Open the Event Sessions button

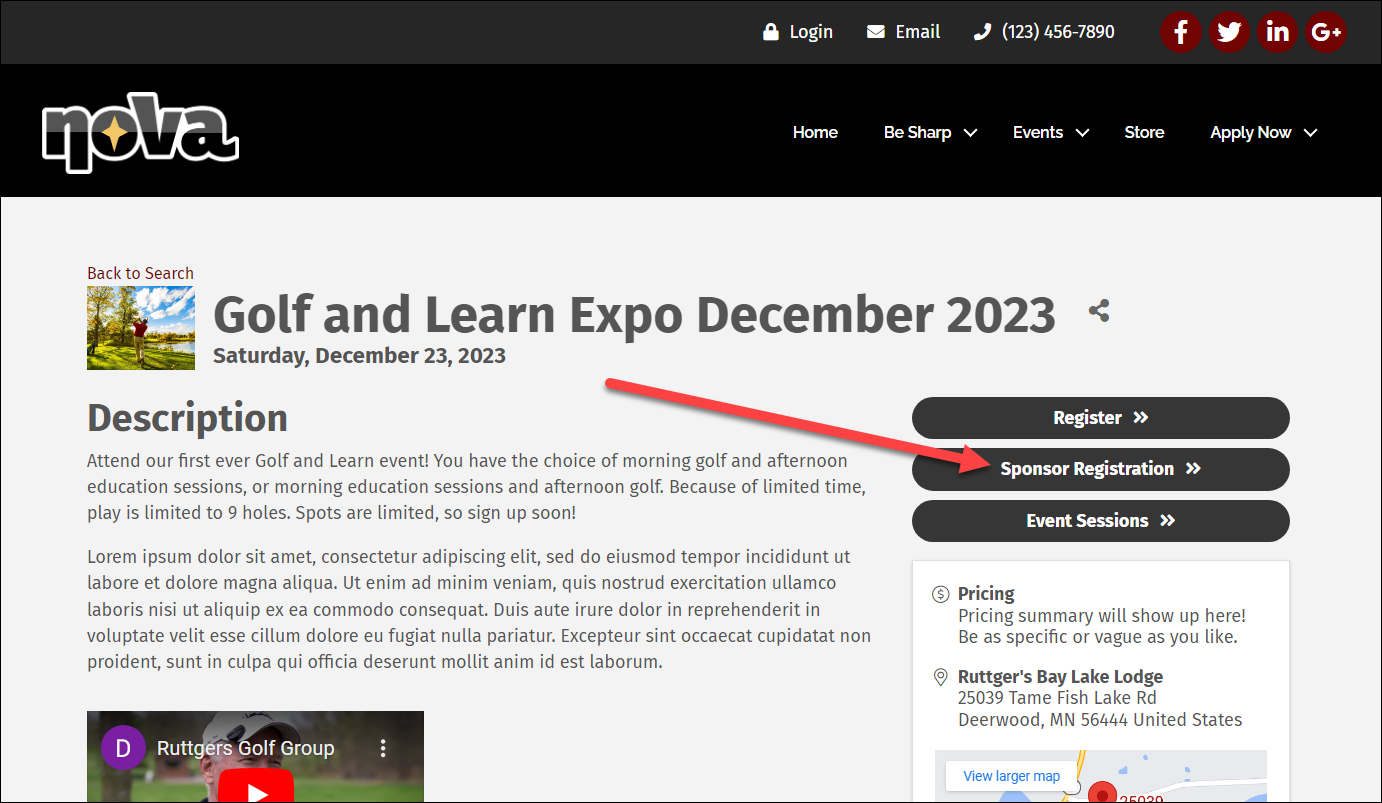(1100, 521)
